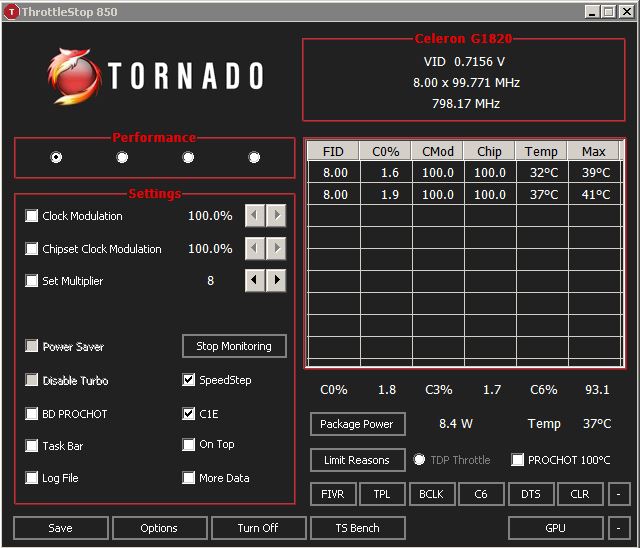
Task: Check the More Data option
Action: [x=188, y=478]
